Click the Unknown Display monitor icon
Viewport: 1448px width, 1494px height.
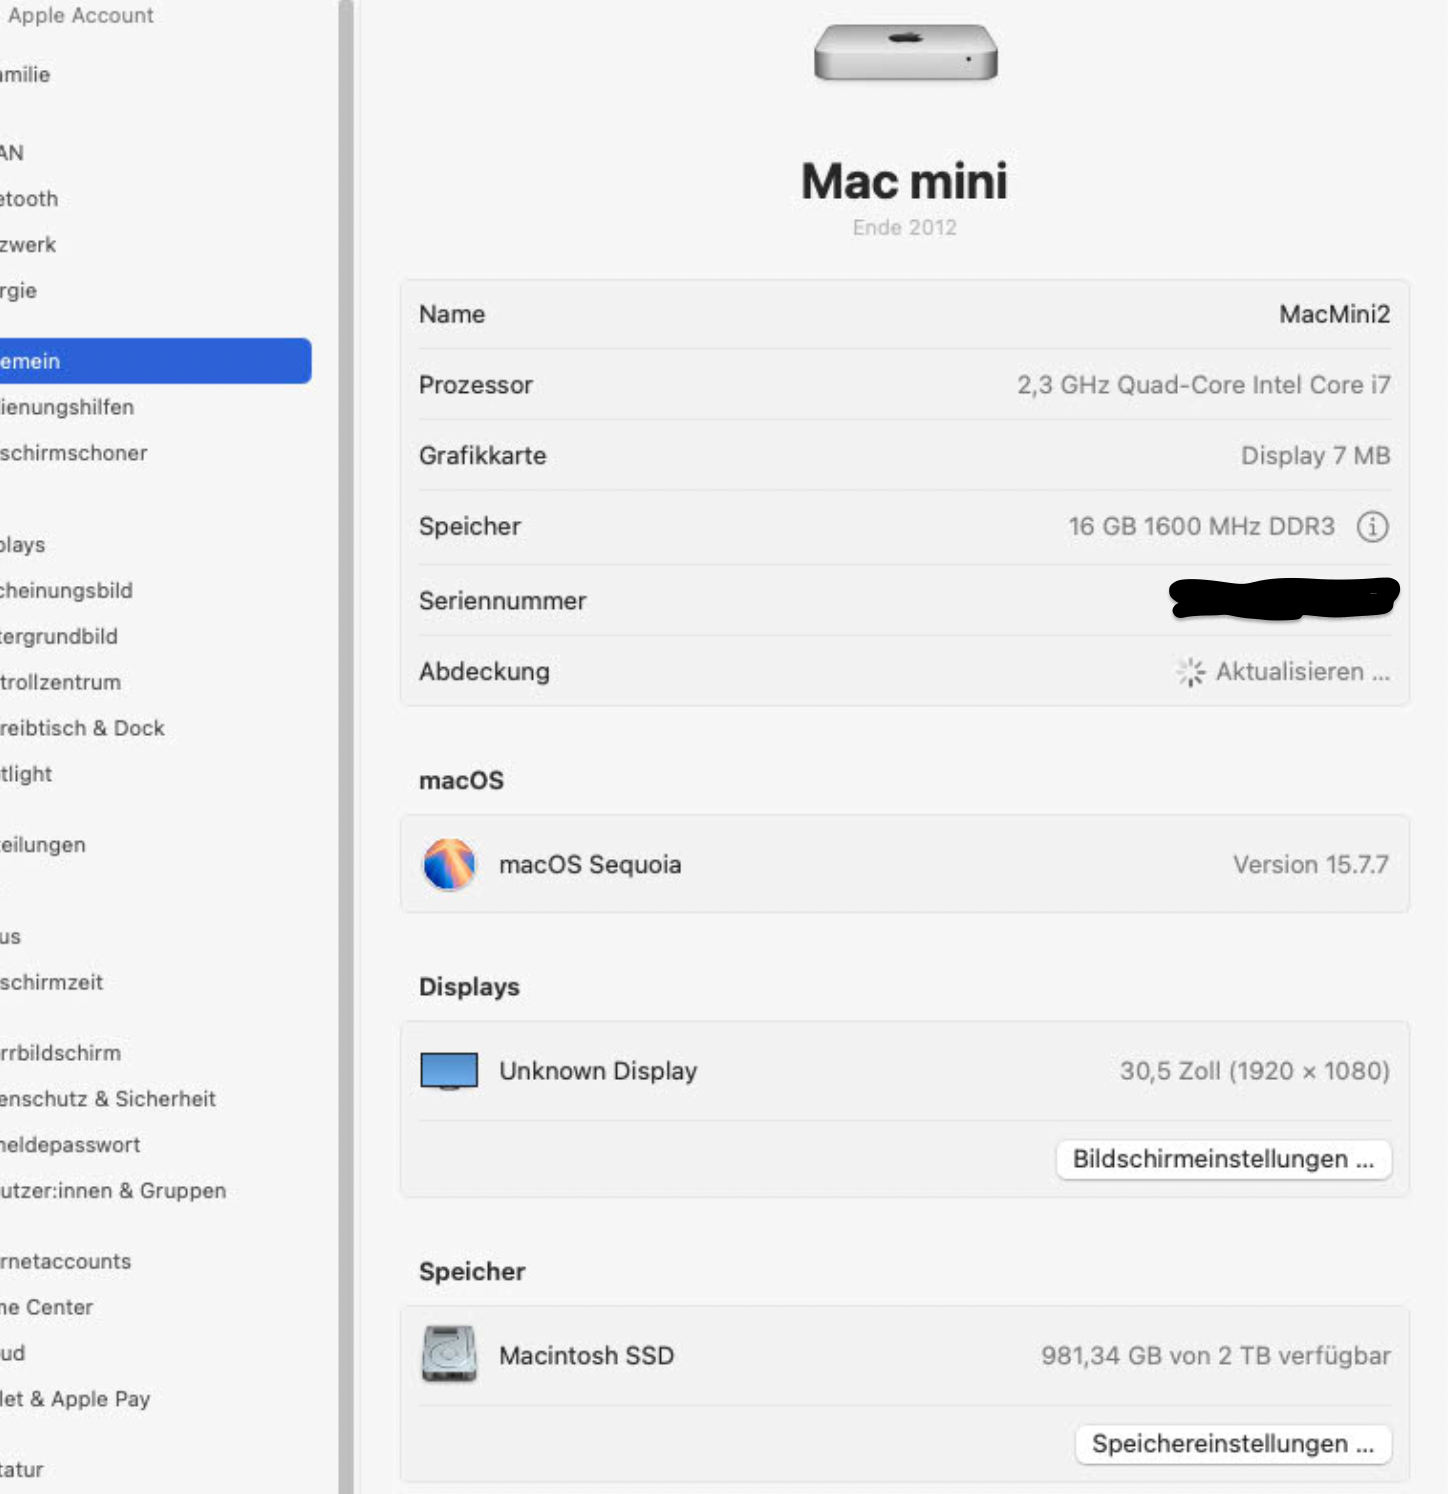449,1071
